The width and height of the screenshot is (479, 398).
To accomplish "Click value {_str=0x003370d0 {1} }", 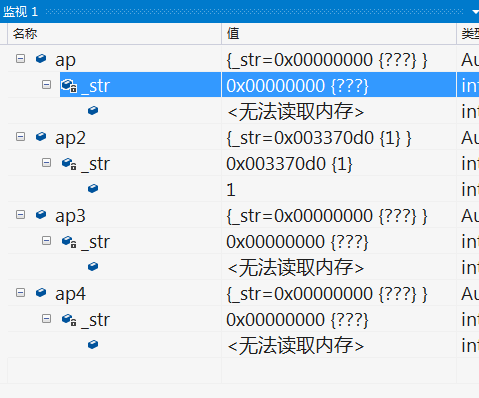I will (319, 138).
